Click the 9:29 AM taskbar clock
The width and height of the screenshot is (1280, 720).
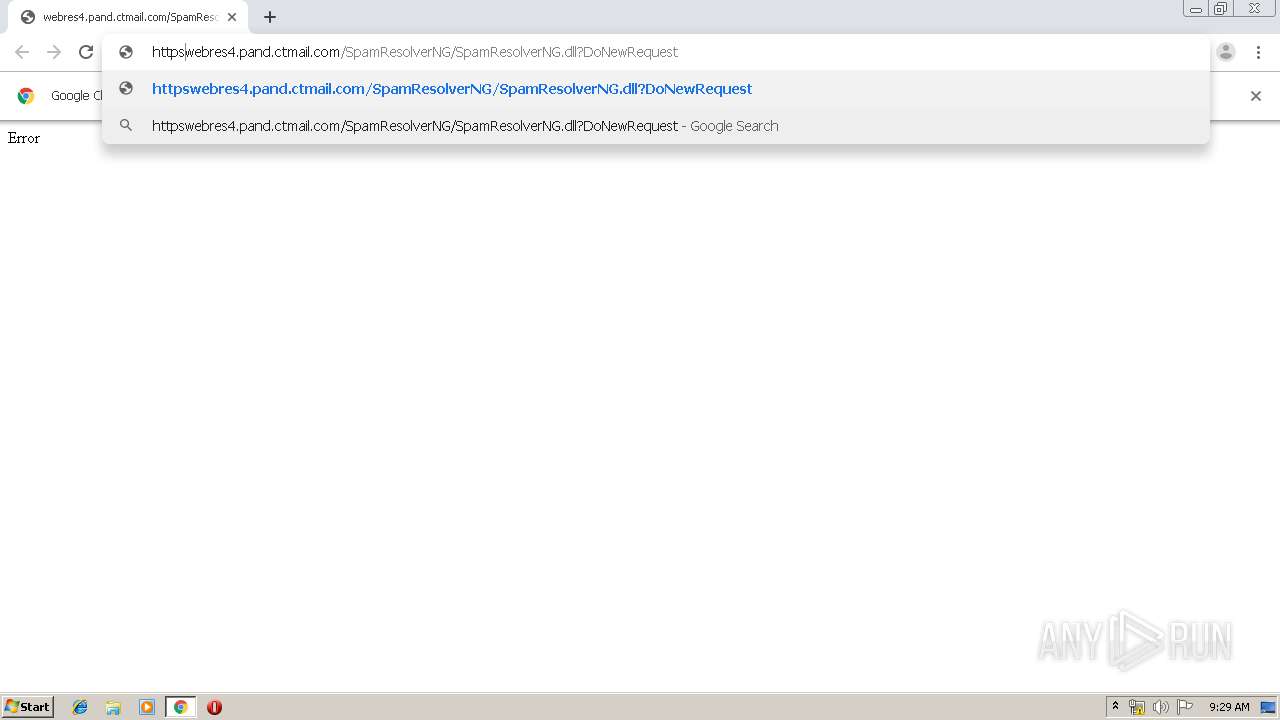click(1229, 707)
